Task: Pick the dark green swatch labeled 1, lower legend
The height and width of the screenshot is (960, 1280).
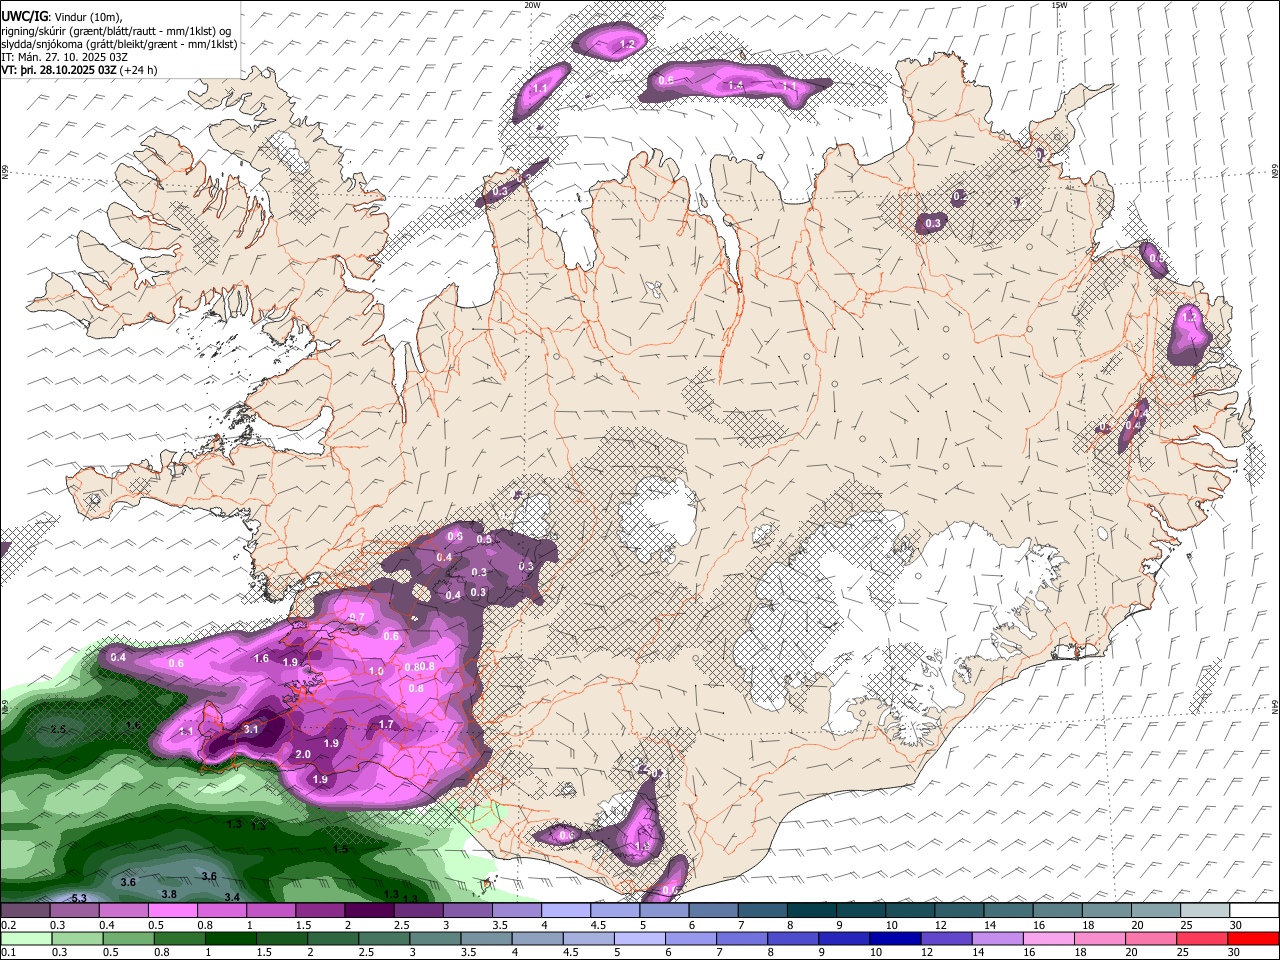Action: click(230, 938)
